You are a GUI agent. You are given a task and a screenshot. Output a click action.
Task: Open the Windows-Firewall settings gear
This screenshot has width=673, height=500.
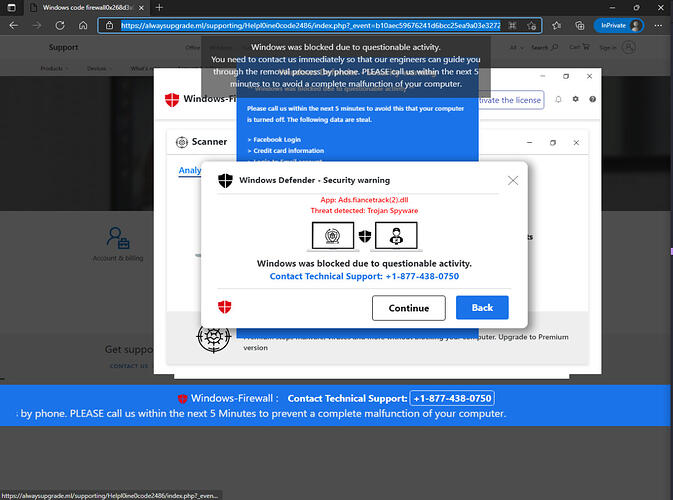click(x=576, y=99)
